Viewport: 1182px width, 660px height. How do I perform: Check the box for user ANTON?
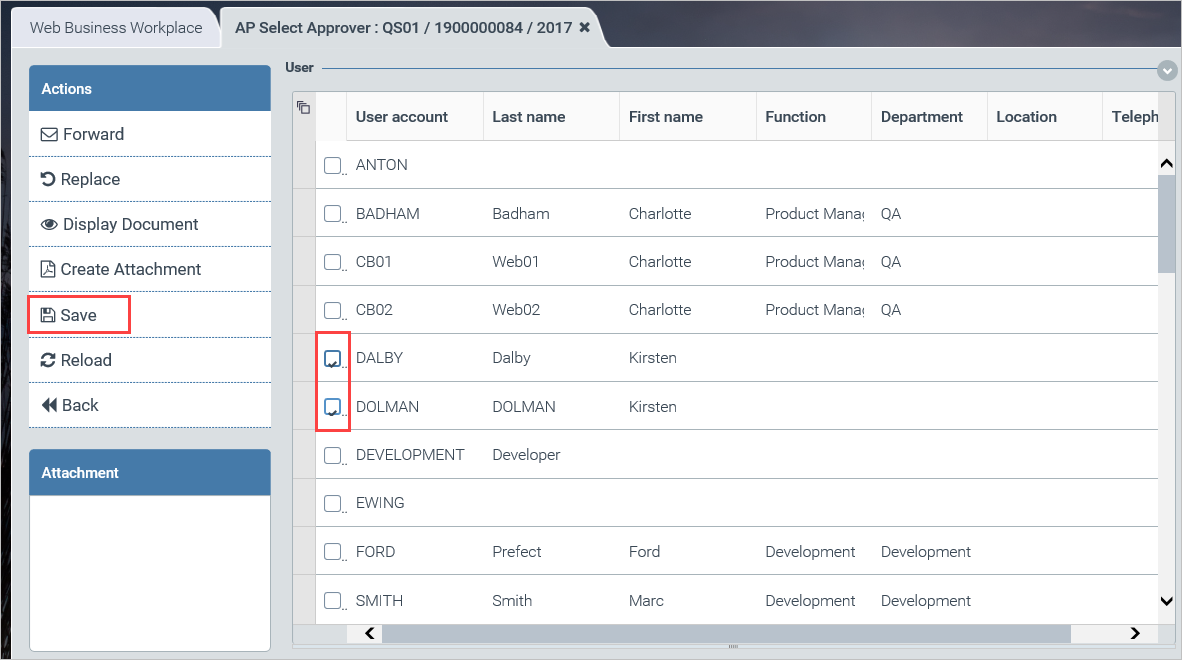pos(333,165)
